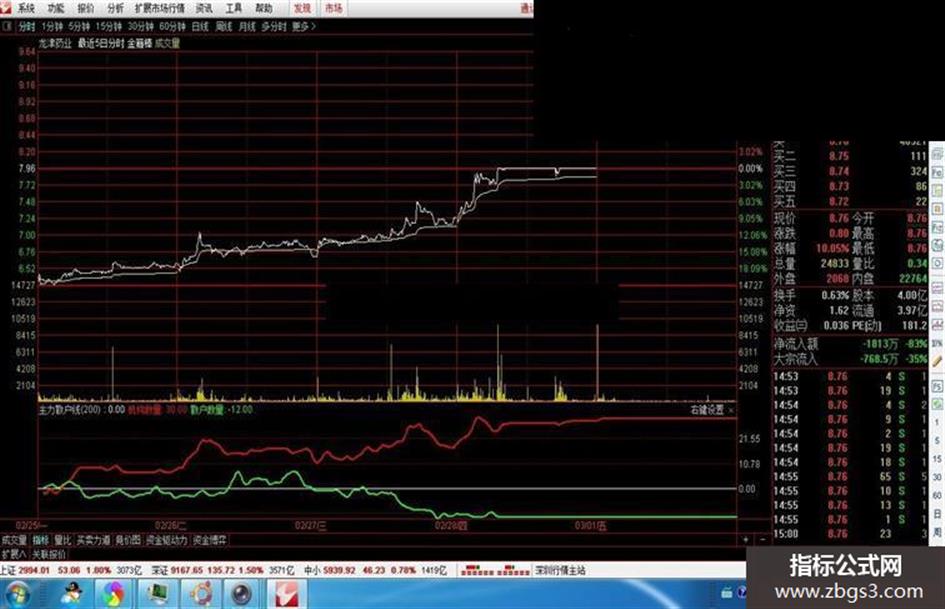Open Windows Start menu orb
The height and width of the screenshot is (609, 945).
pos(17,594)
